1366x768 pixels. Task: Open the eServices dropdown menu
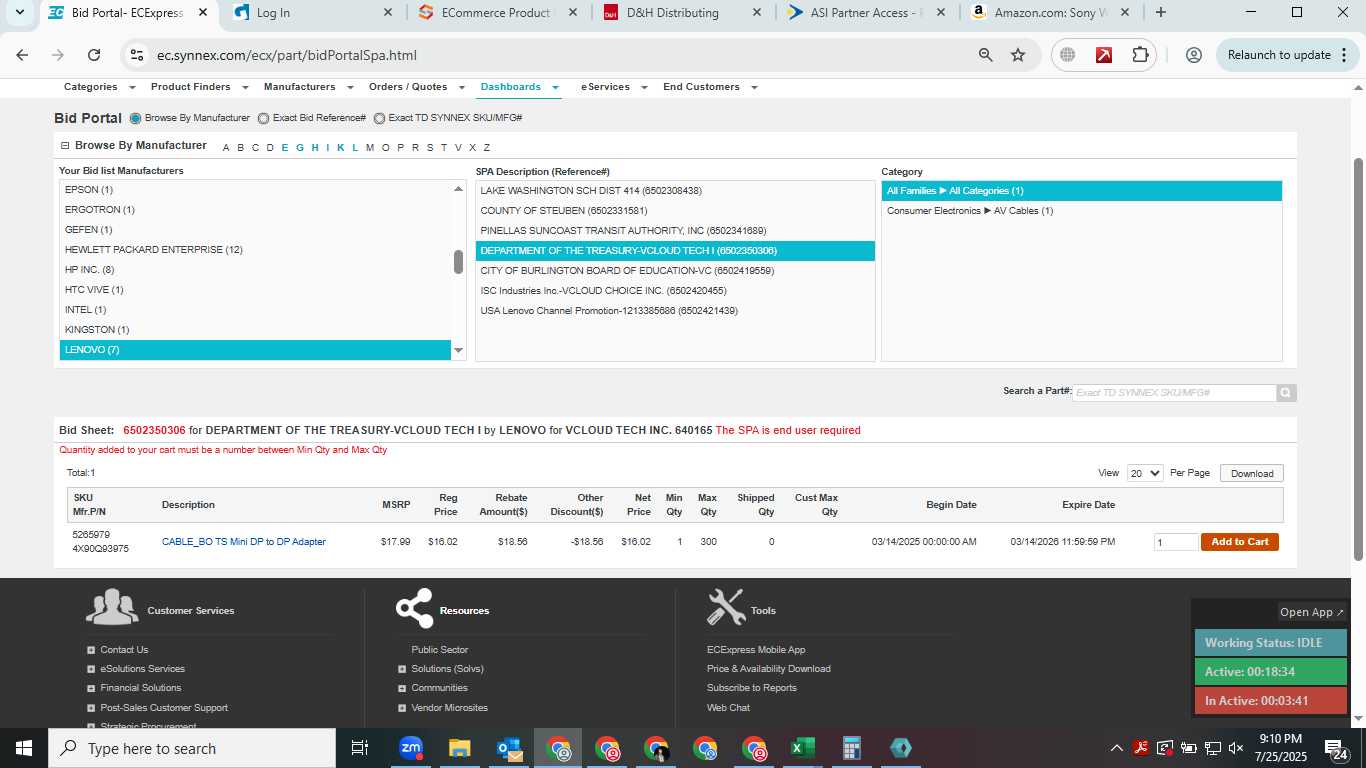pyautogui.click(x=613, y=87)
